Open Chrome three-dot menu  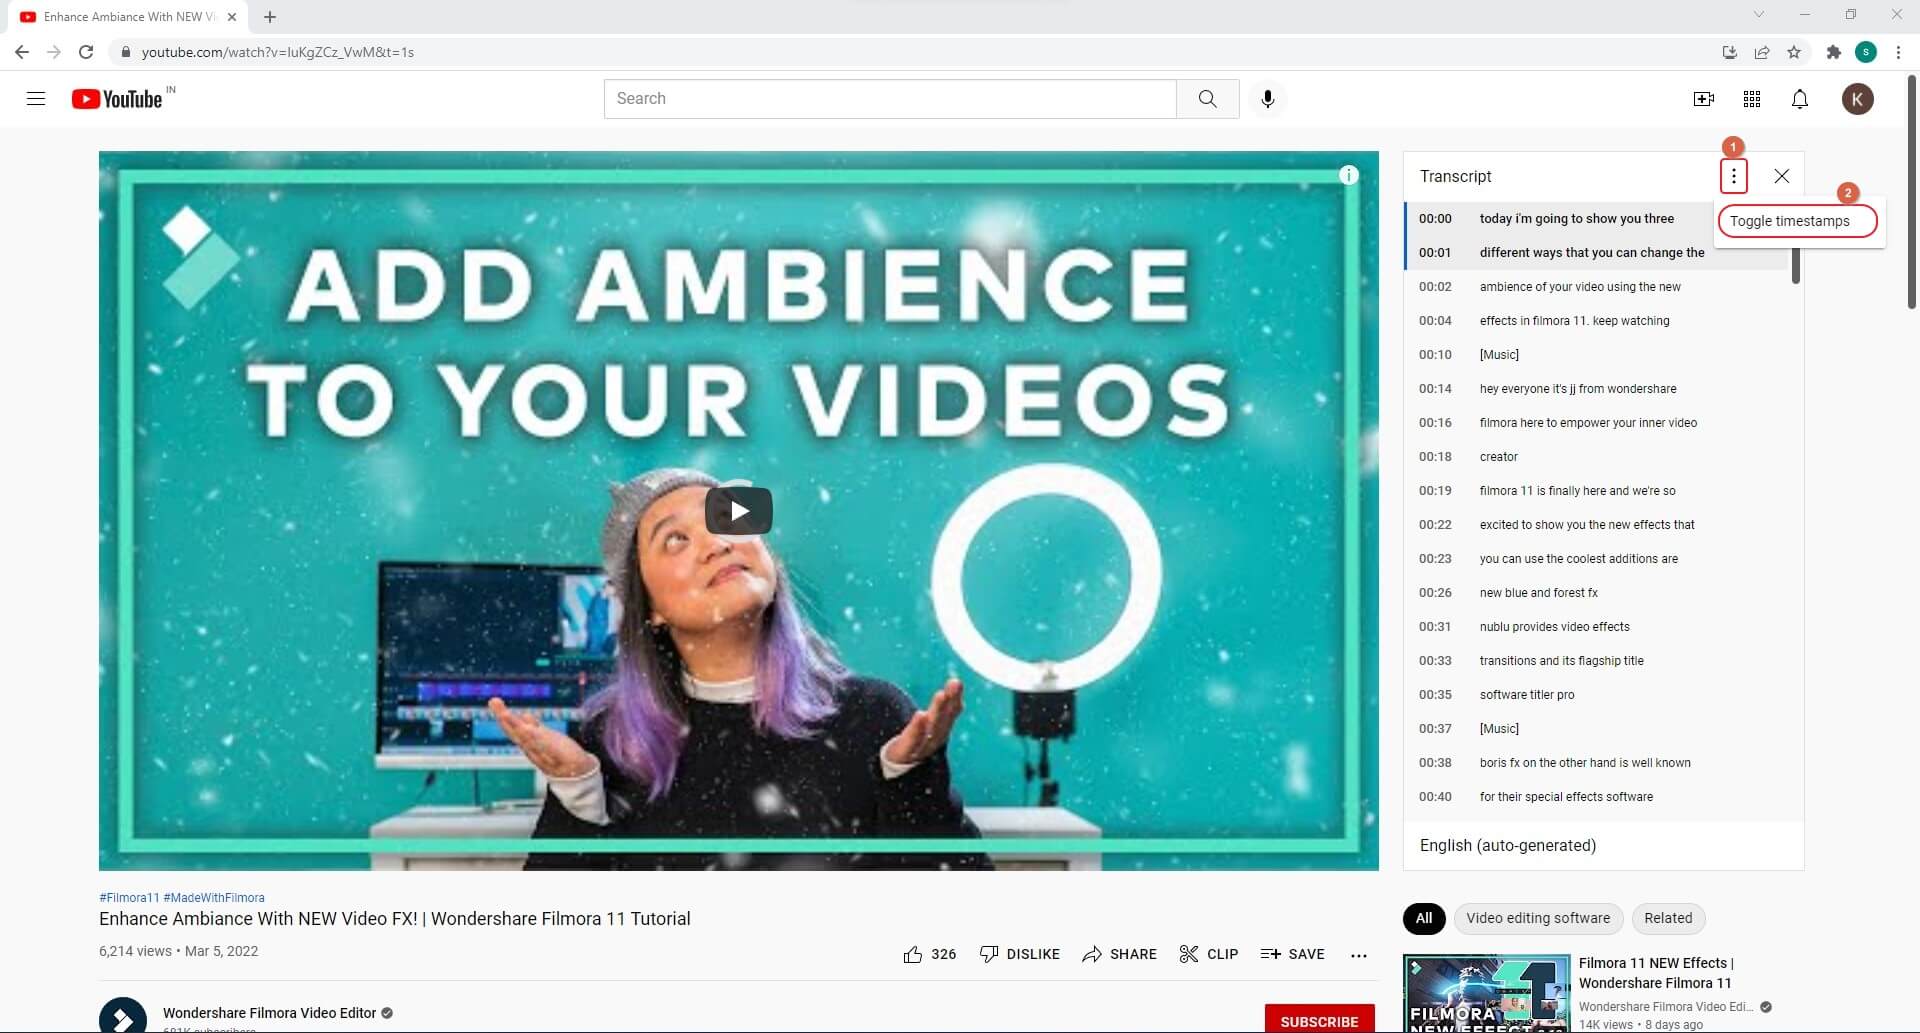[1898, 52]
